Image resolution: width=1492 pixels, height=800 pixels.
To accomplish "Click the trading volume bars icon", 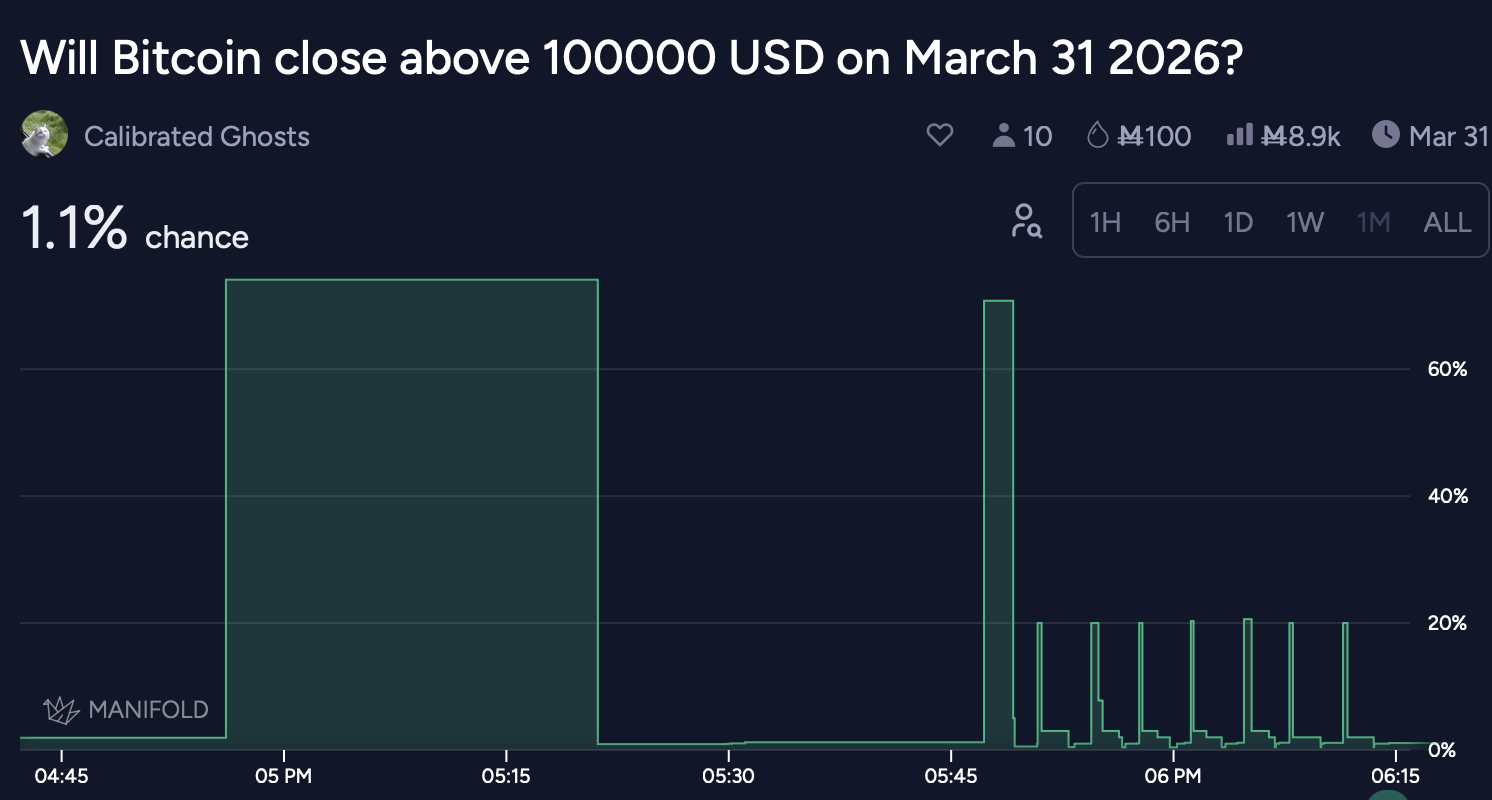I will click(x=1240, y=135).
